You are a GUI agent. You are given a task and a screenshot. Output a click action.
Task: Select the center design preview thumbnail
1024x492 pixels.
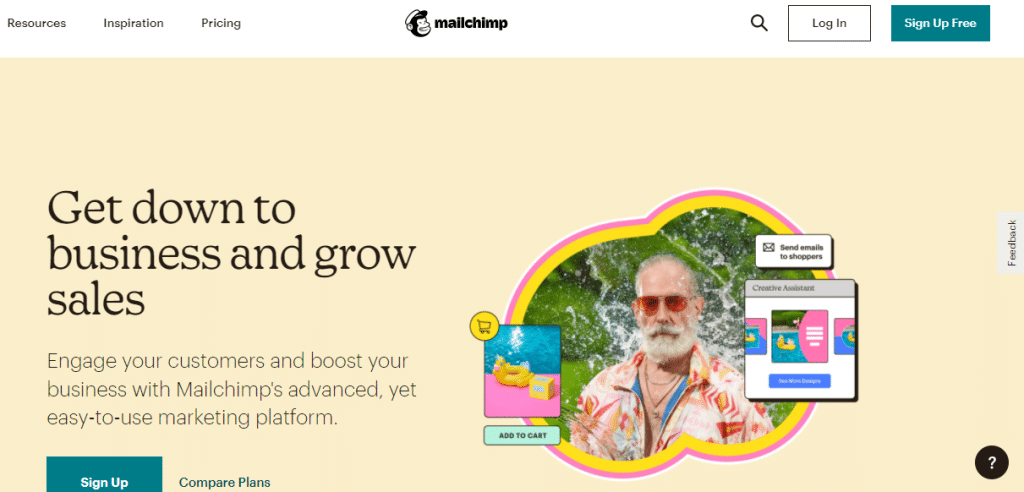coord(799,336)
